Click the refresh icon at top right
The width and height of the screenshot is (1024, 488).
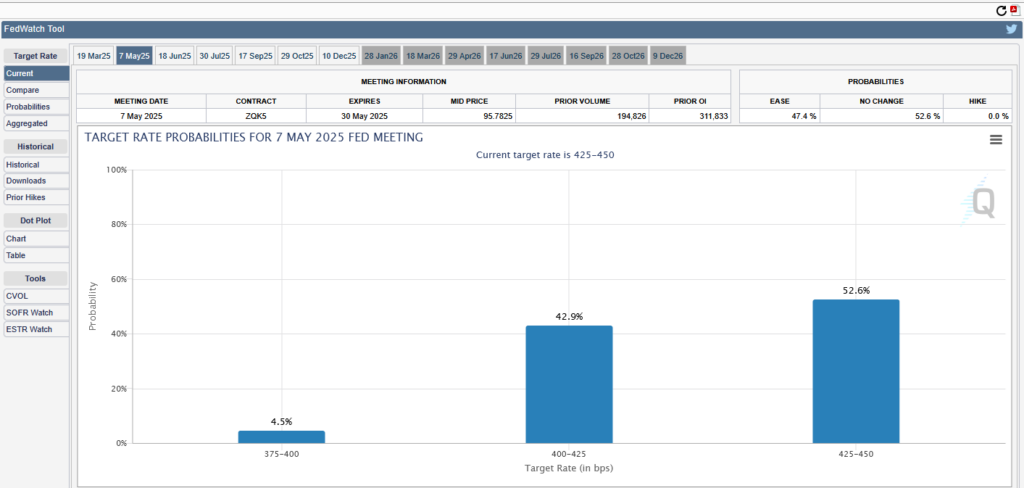[x=1001, y=10]
